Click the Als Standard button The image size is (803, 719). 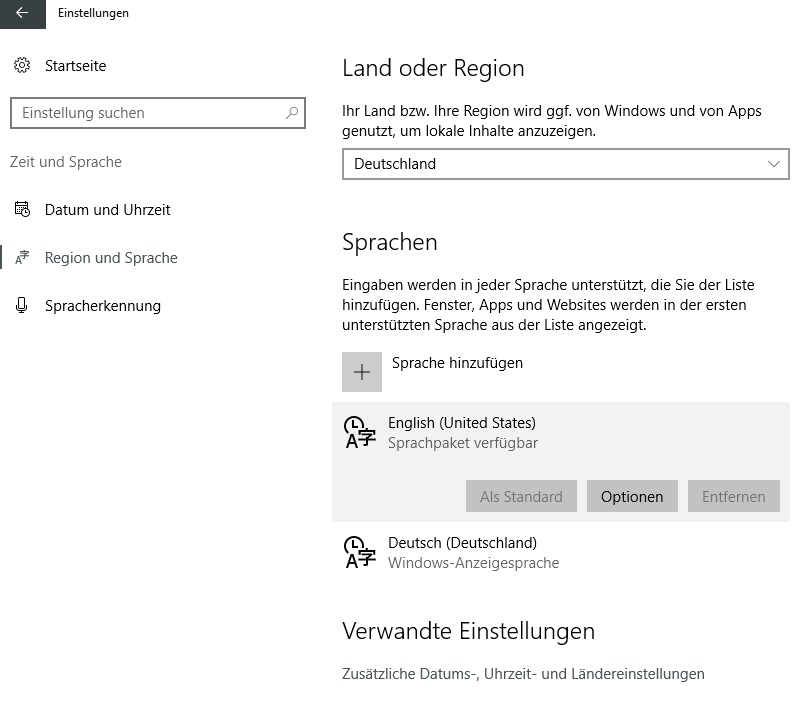tap(521, 496)
